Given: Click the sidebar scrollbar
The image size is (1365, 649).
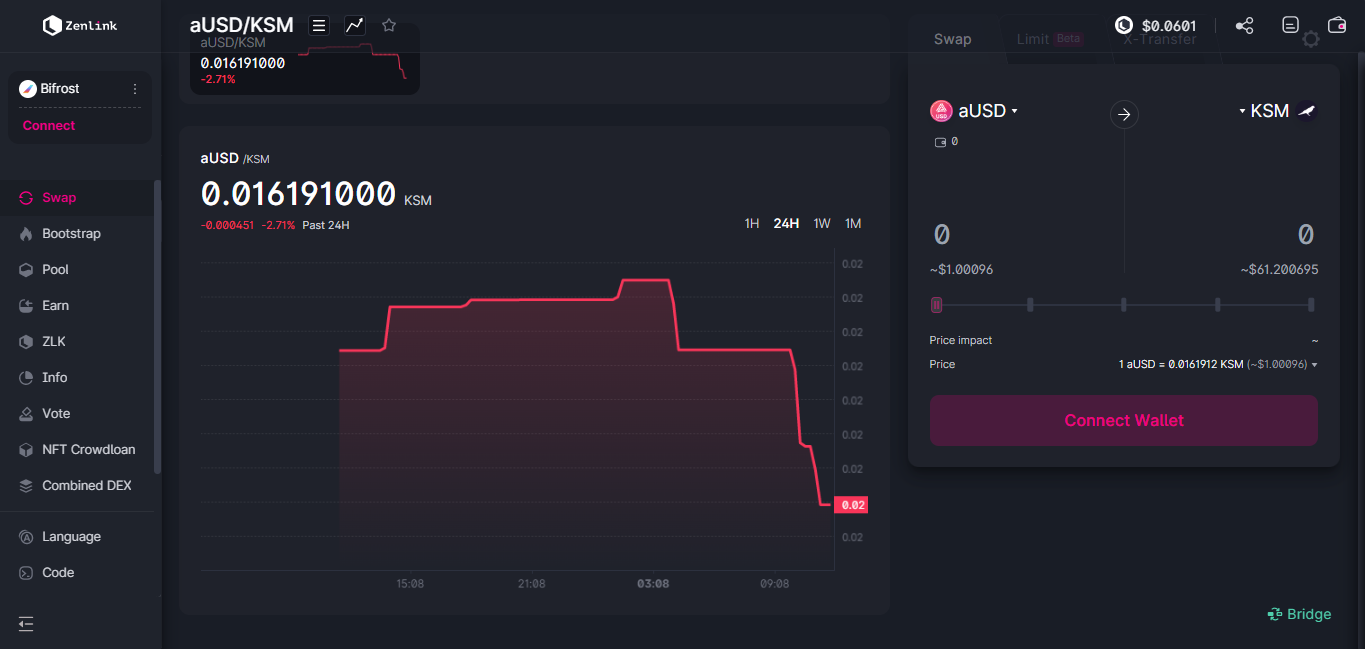Looking at the screenshot, I should (157, 326).
